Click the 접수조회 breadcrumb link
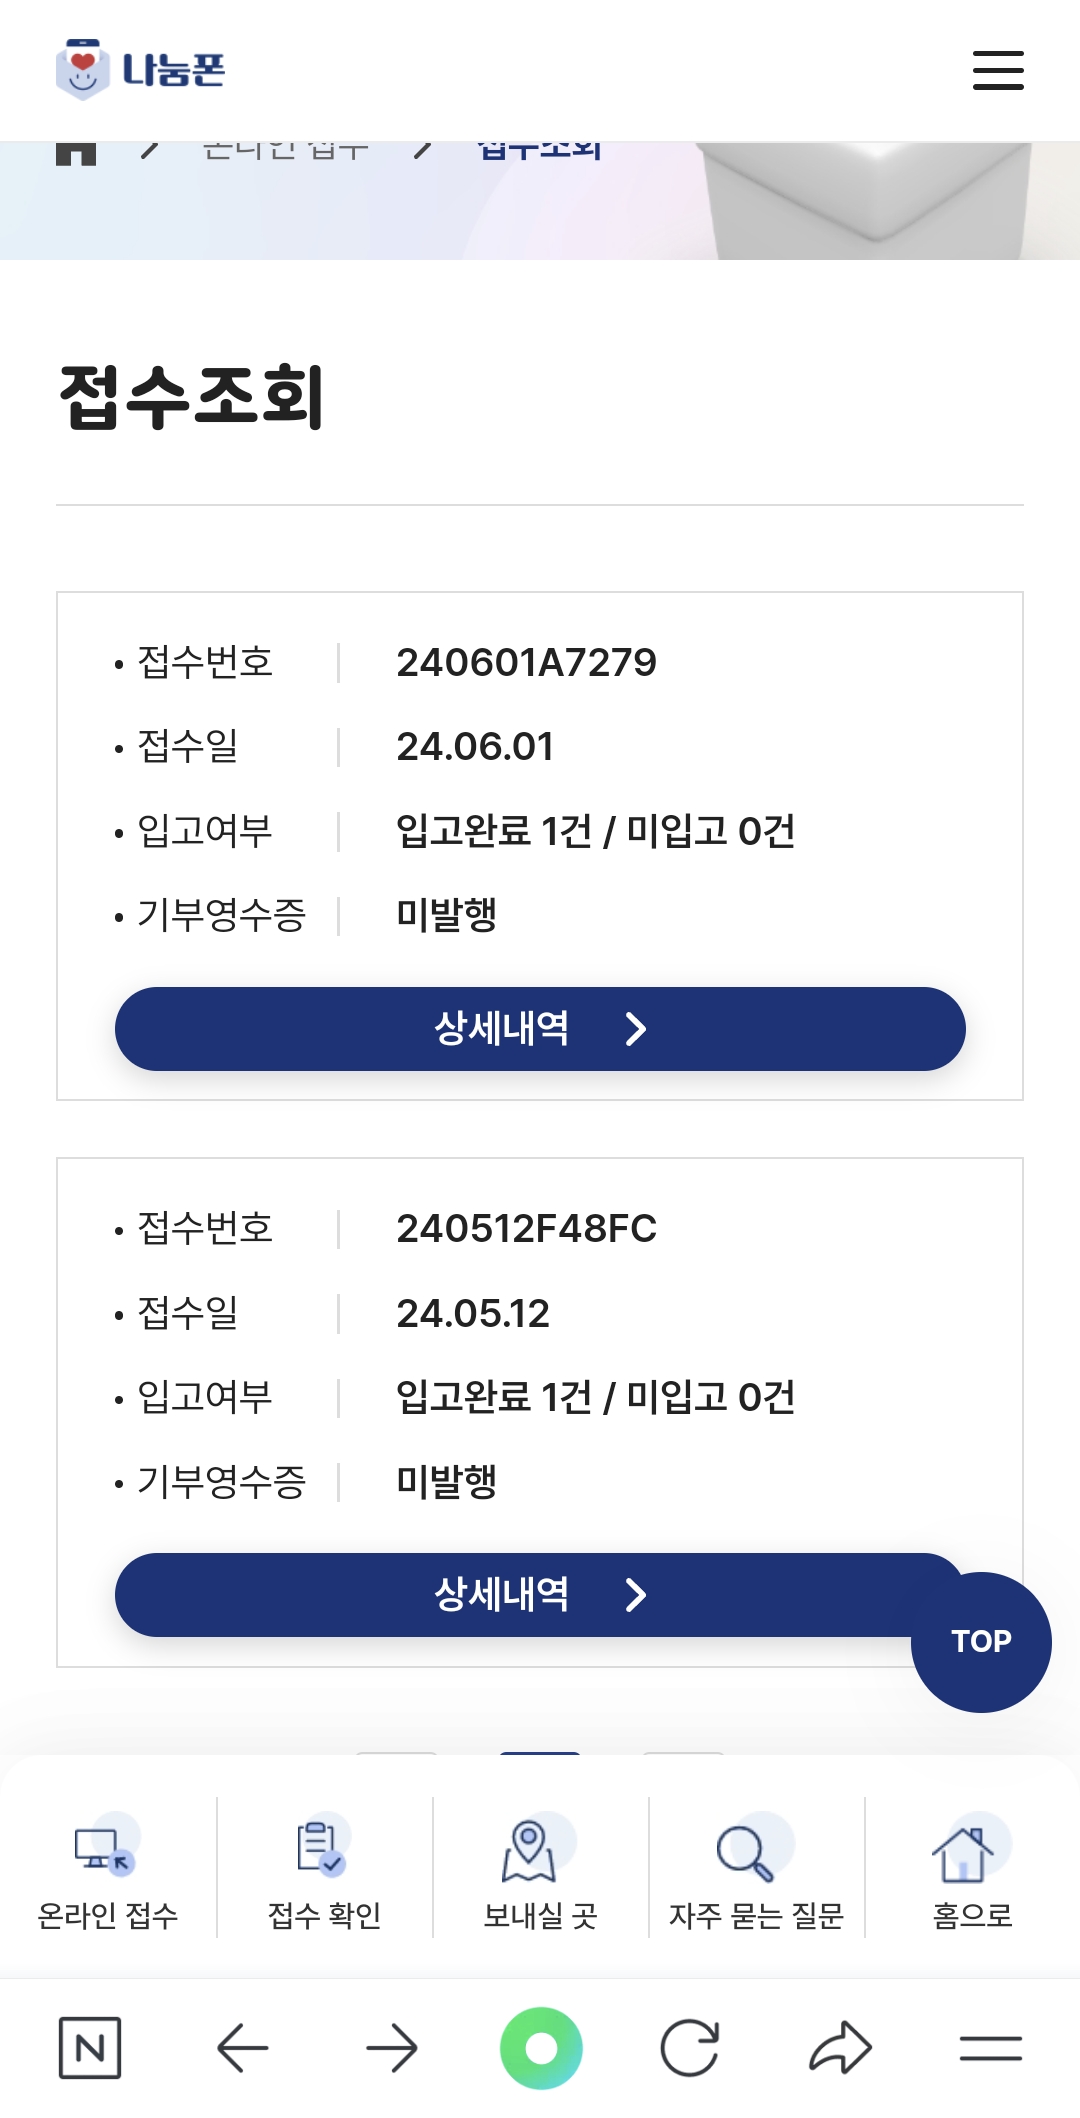Viewport: 1080px width, 2118px height. 540,151
